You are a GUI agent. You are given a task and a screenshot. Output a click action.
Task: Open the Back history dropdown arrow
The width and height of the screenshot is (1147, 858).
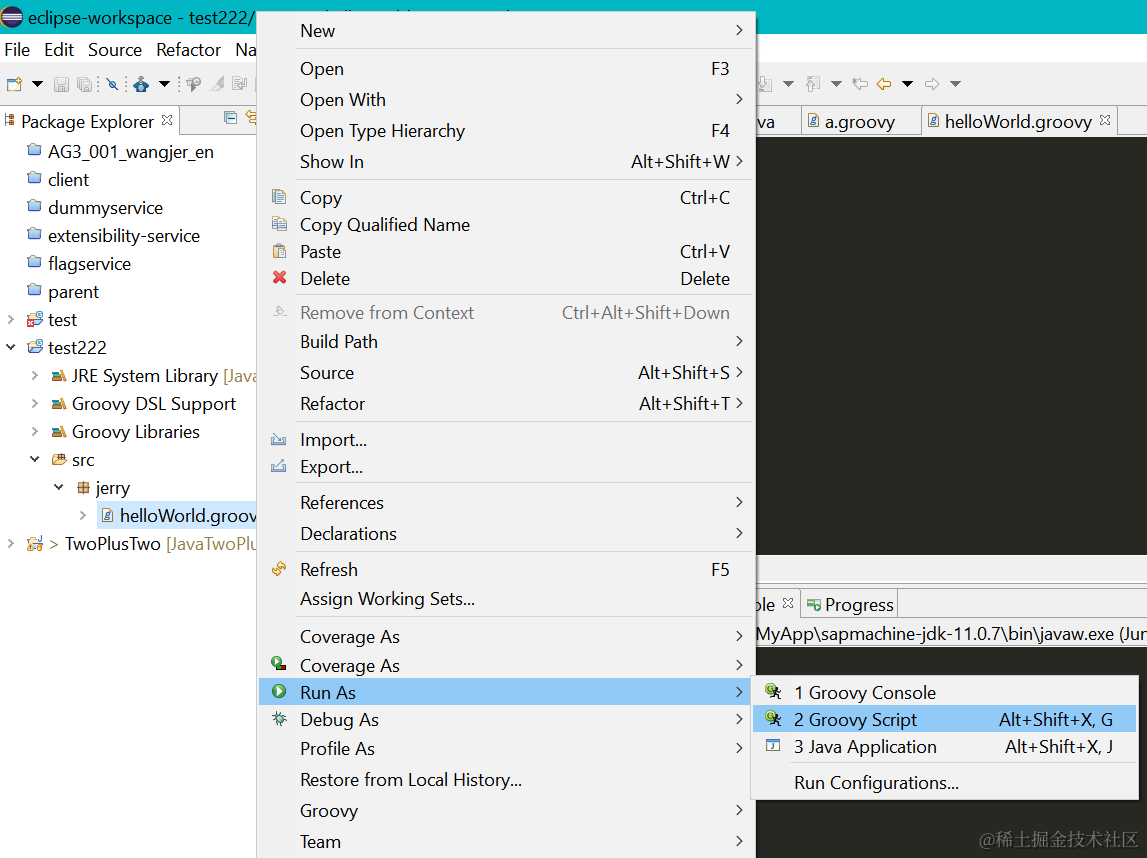908,84
